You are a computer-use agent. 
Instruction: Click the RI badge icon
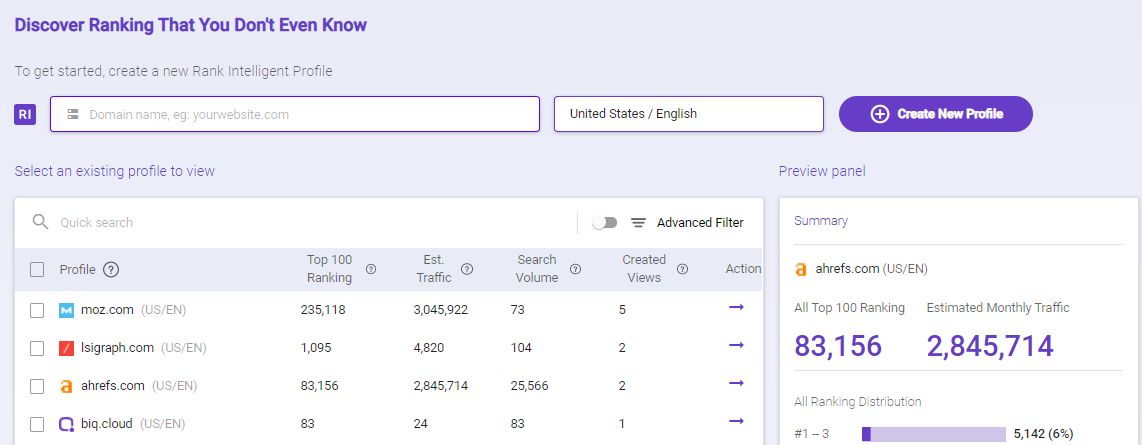[x=25, y=114]
